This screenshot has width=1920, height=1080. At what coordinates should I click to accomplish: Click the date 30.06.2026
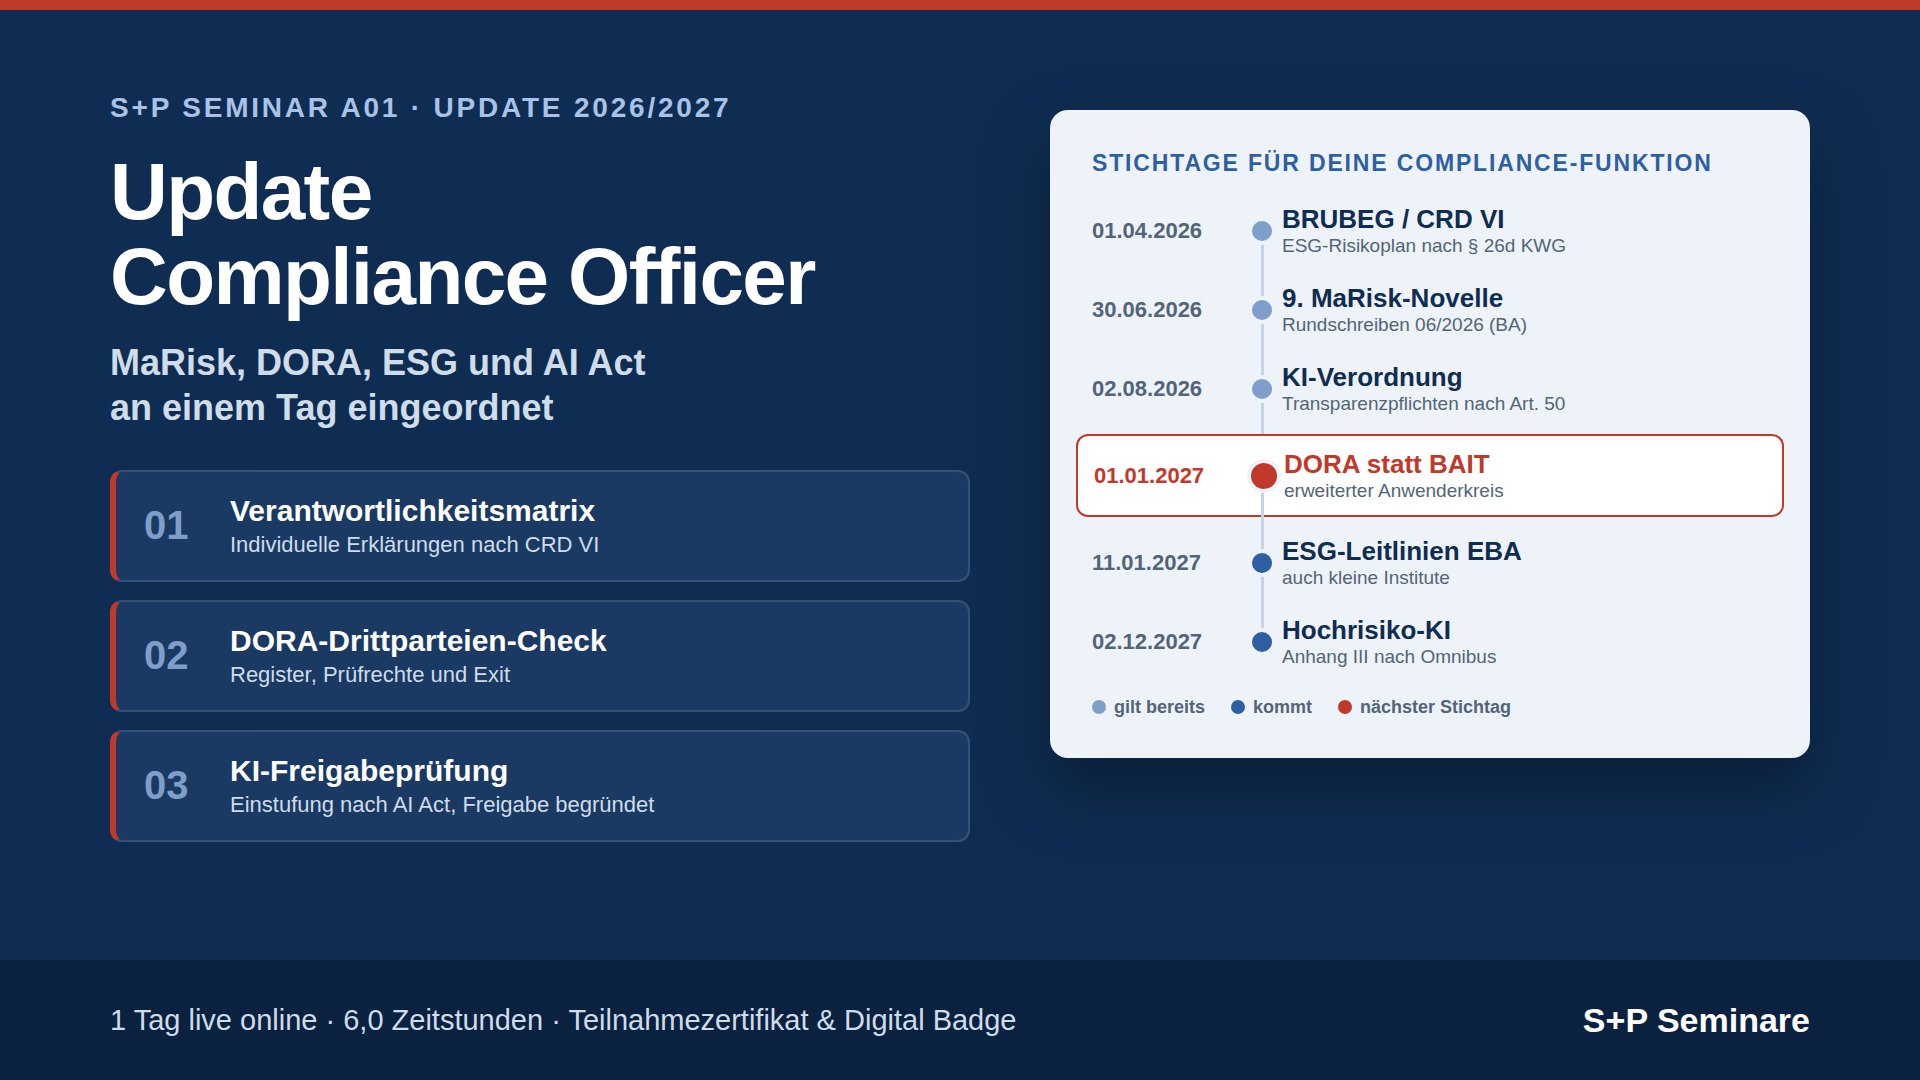[x=1147, y=310]
